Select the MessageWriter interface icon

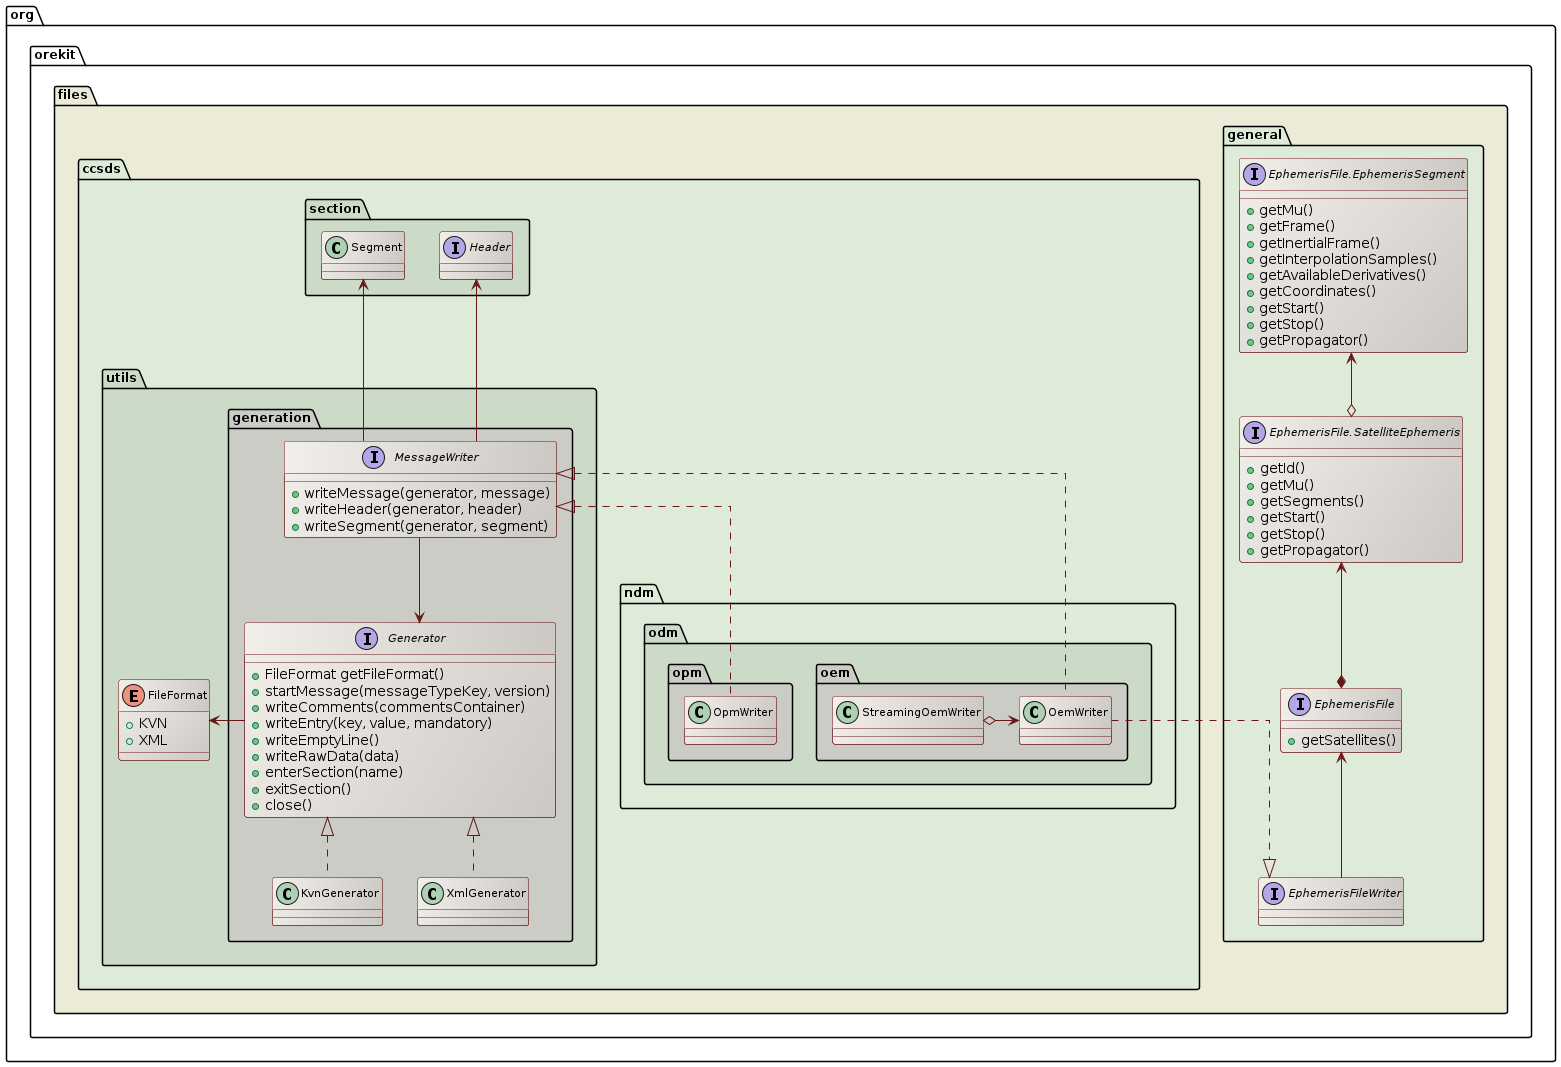(374, 457)
